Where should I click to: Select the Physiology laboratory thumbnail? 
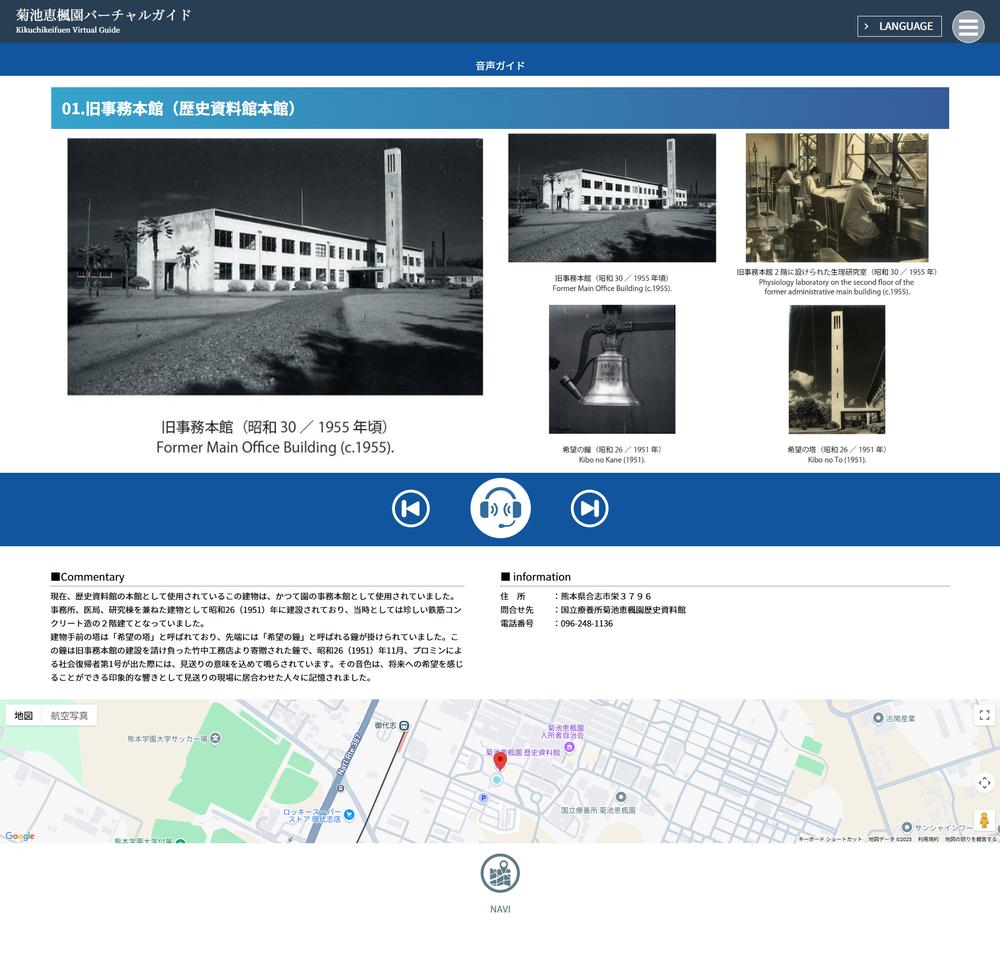837,197
